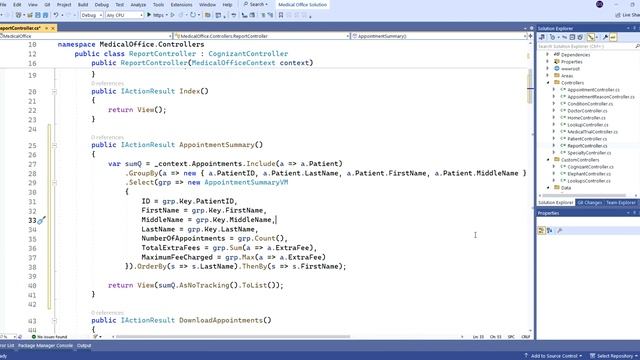640x360 pixels.
Task: Click the Properties panel Alphabetical sort icon
Action: tap(550, 231)
